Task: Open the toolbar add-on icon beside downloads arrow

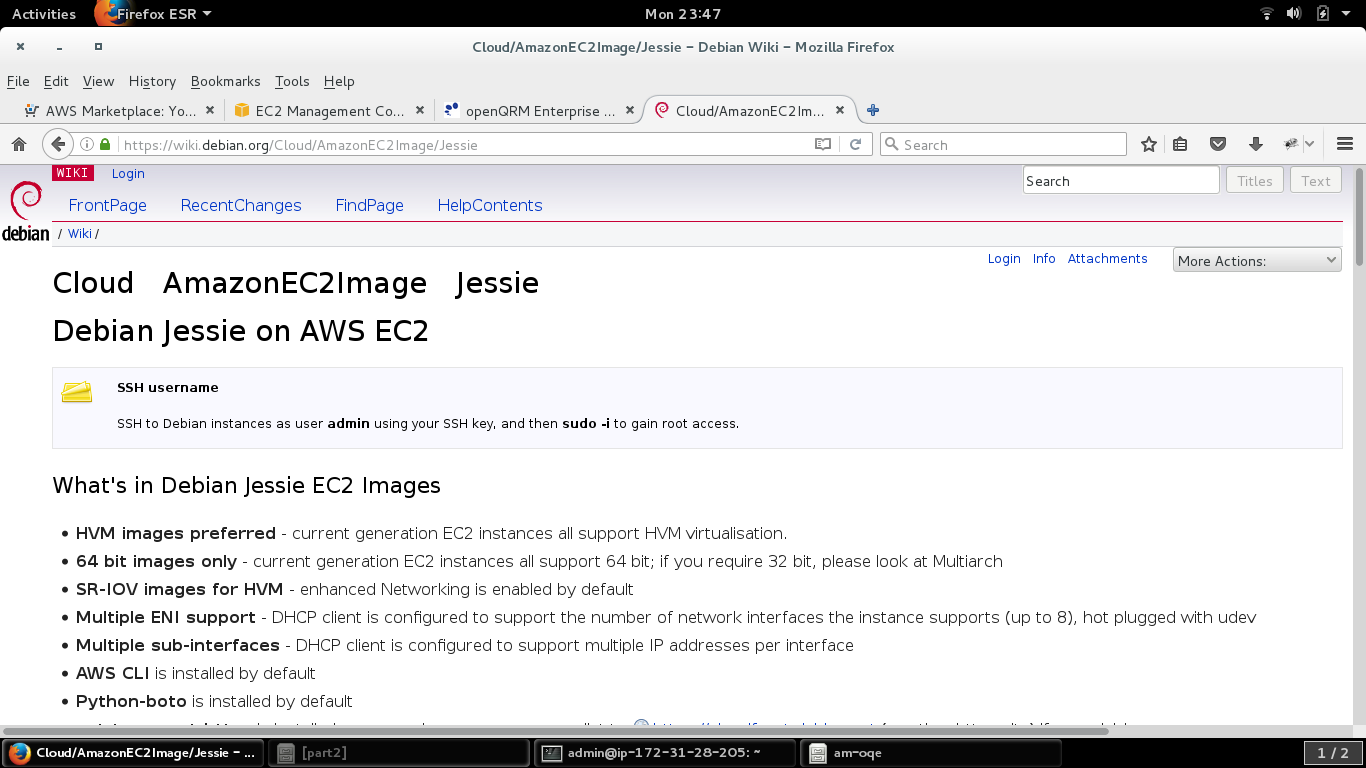Action: (1291, 144)
